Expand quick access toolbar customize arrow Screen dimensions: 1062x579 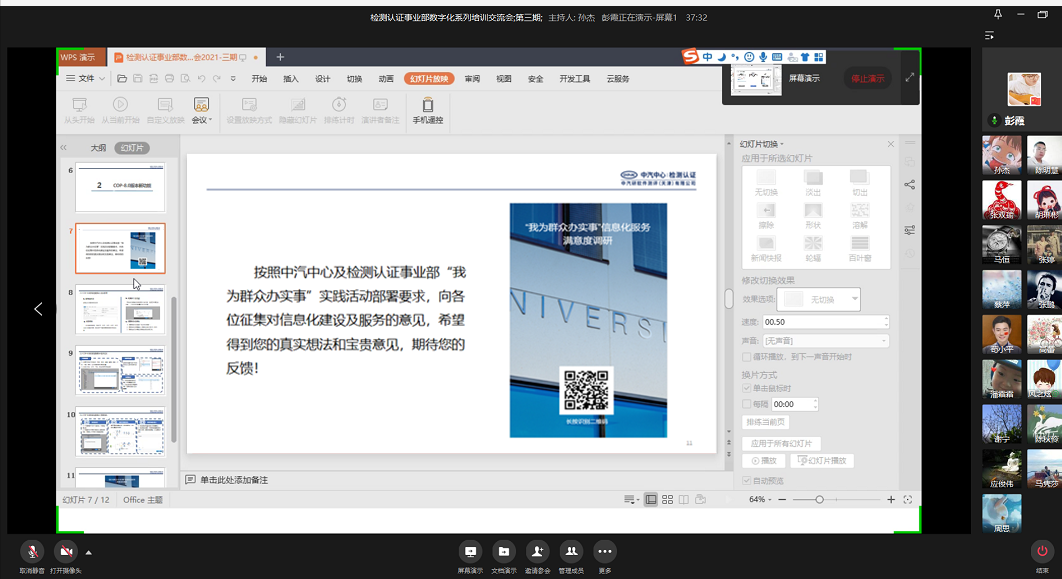(x=233, y=79)
